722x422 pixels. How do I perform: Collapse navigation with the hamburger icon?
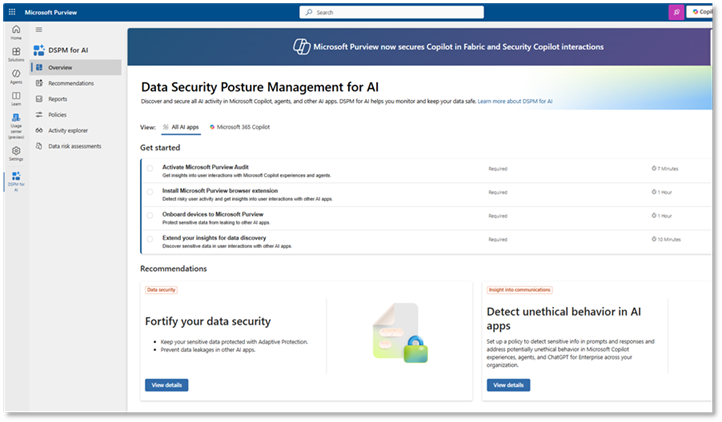tap(39, 31)
